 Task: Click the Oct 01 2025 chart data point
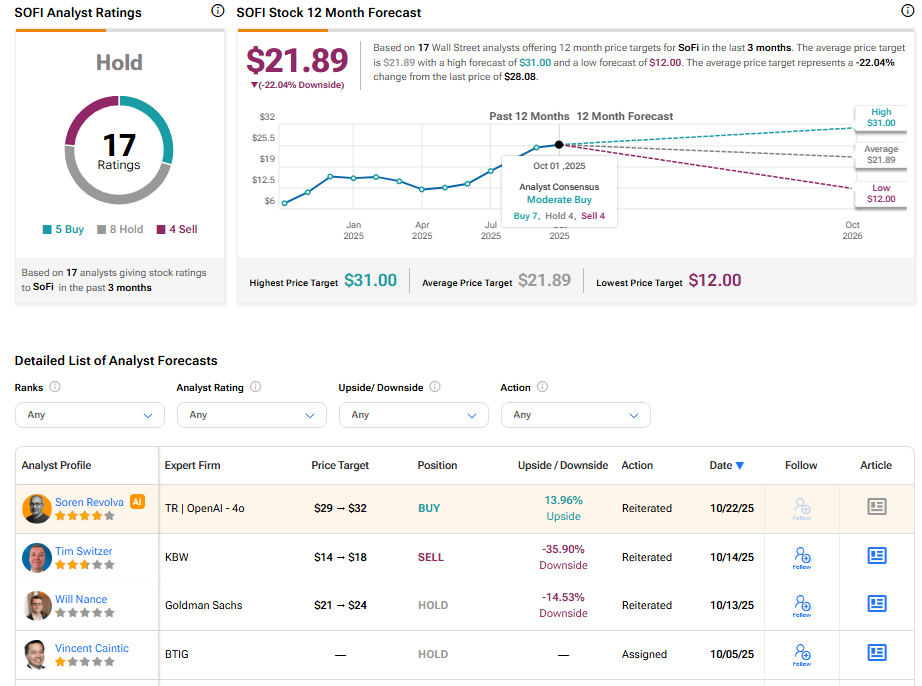tap(559, 145)
